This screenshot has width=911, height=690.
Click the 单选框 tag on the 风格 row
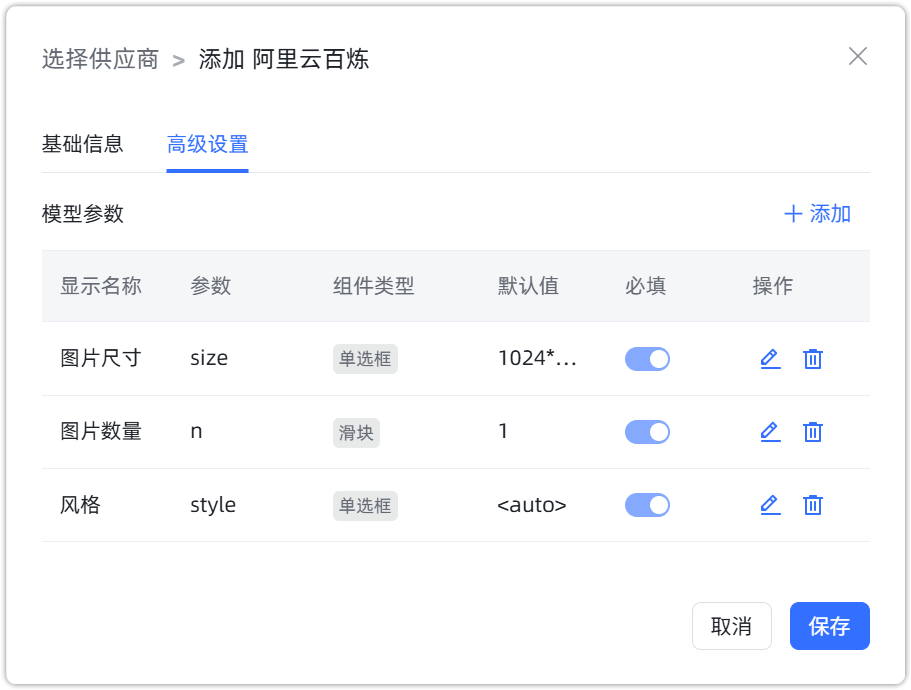pyautogui.click(x=365, y=505)
